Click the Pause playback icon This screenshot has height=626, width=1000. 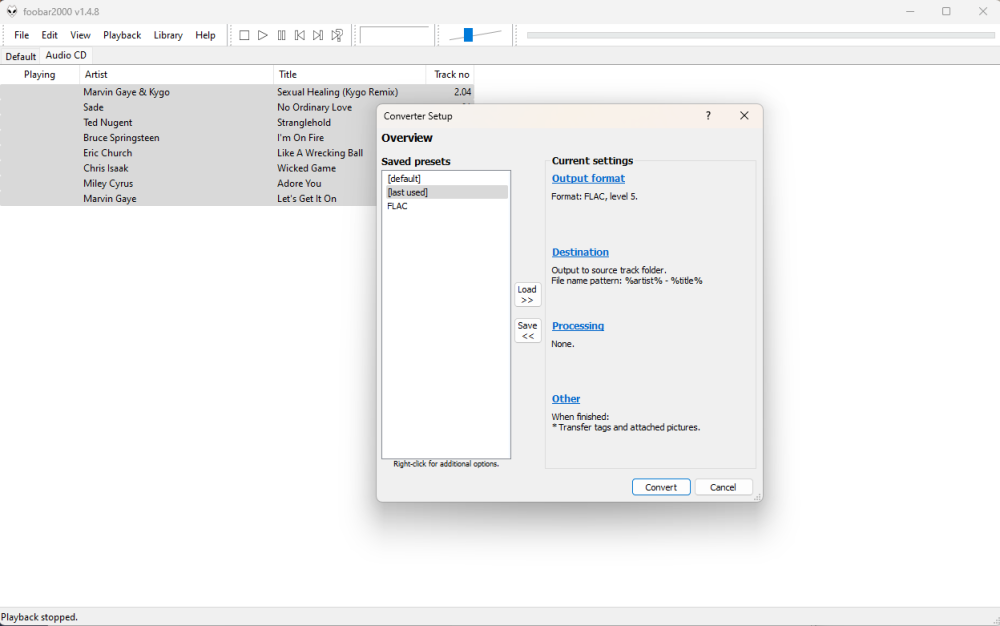tap(281, 35)
